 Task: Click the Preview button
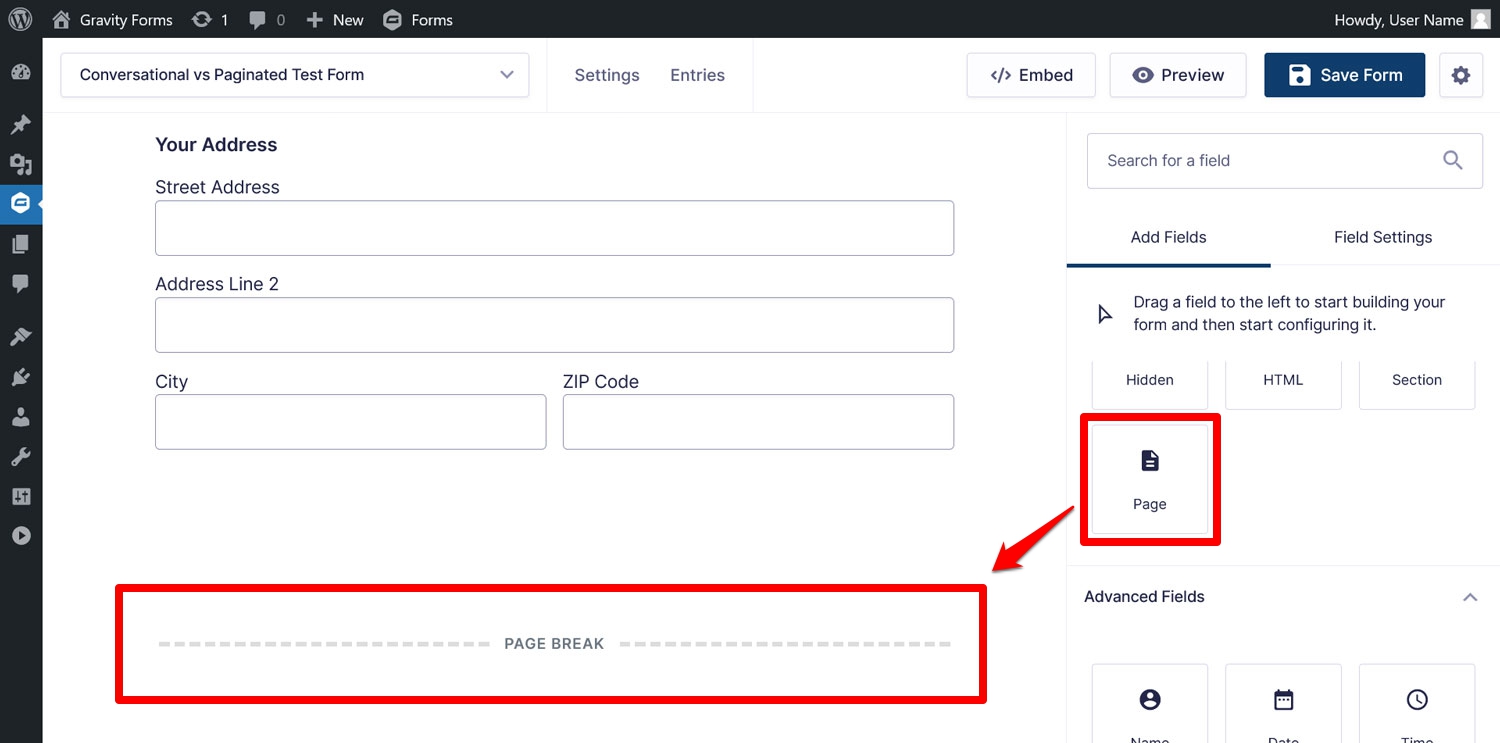1178,75
